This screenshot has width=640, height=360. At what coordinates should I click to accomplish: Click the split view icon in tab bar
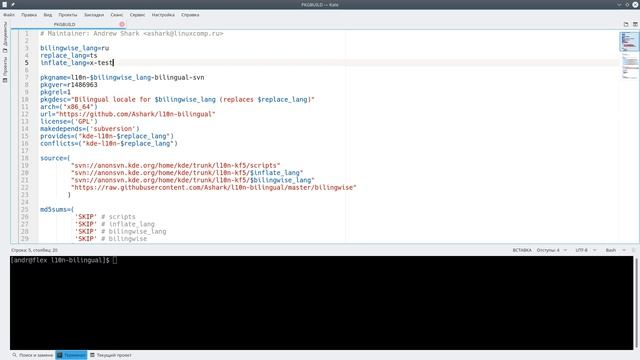coord(635,24)
